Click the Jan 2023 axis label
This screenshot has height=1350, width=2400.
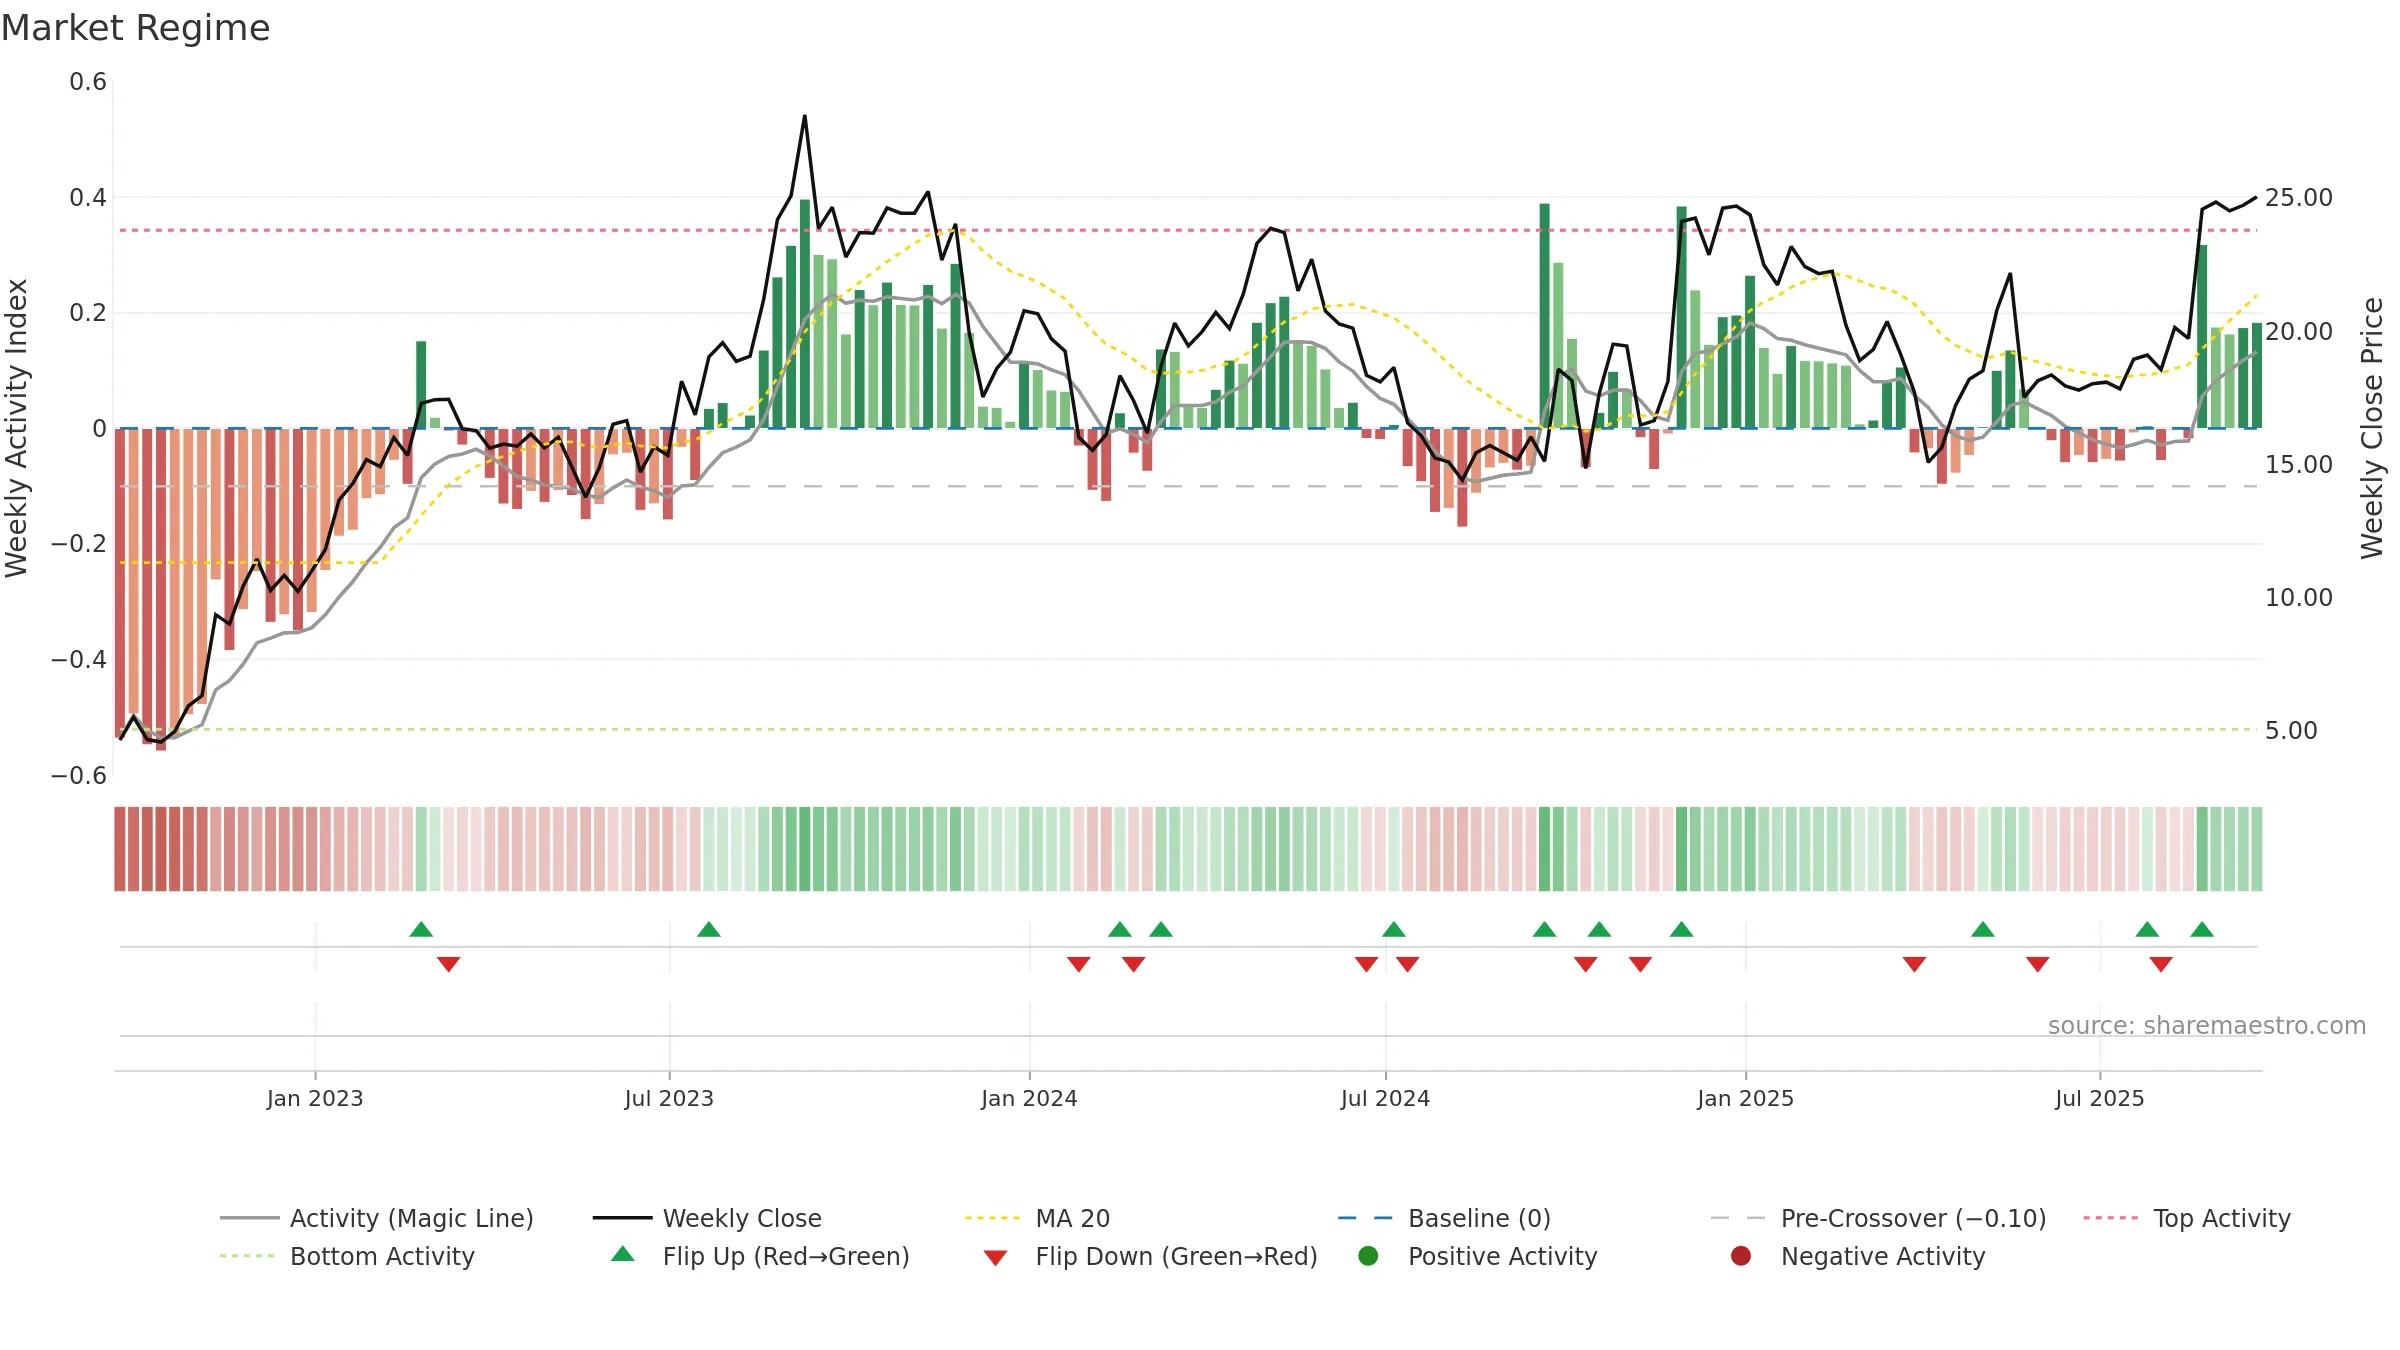(x=315, y=1098)
